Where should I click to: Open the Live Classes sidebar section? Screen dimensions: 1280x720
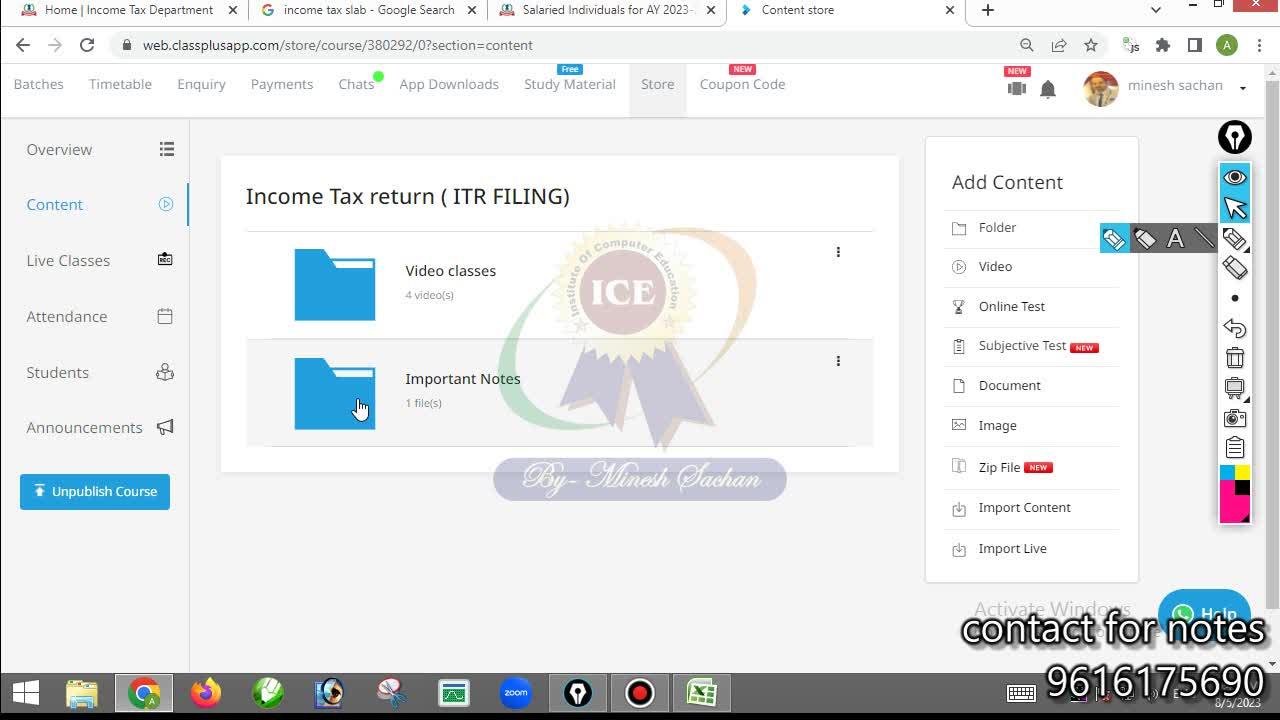pos(68,260)
